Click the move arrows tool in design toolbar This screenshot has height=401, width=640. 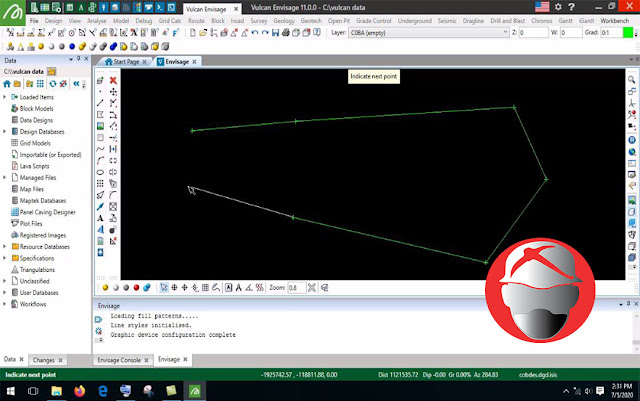(x=113, y=92)
